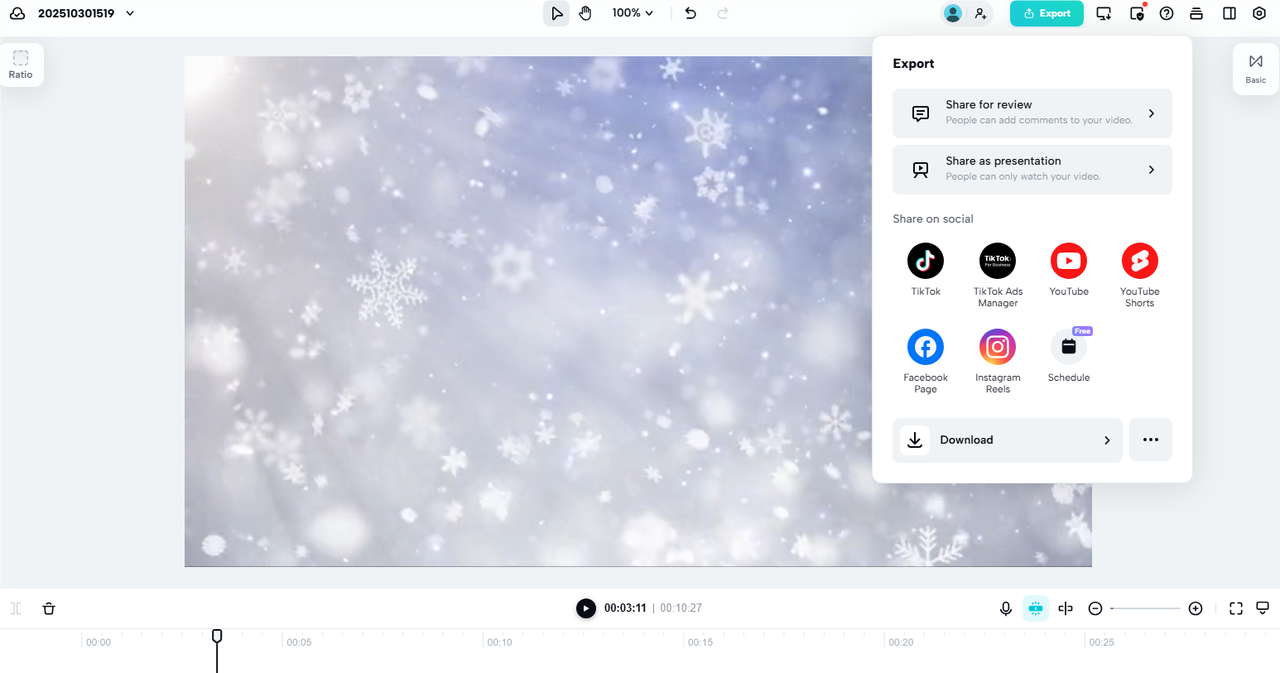Click the help question mark icon
Screen dimensions: 1280x673
tap(1166, 13)
